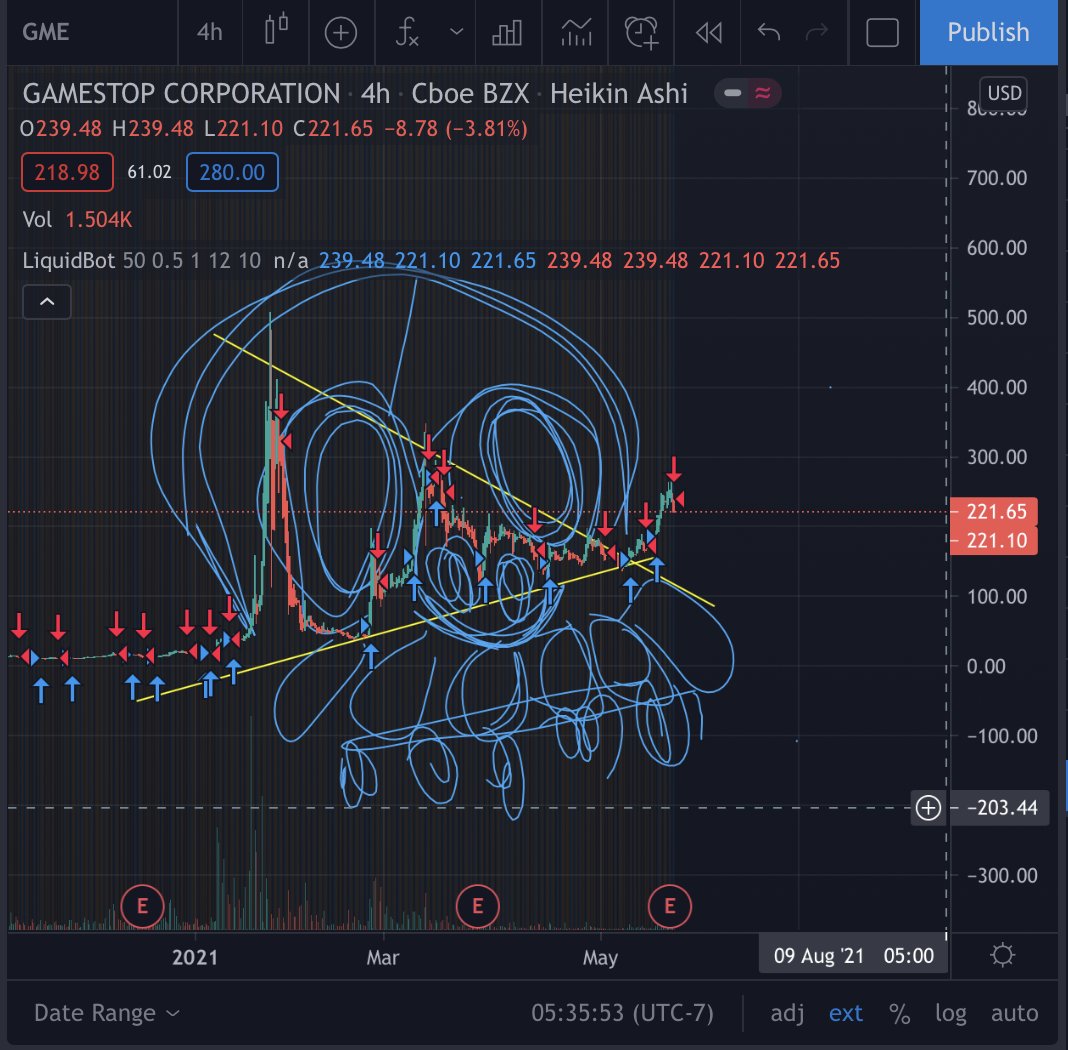Click the plus button at the -203.44 crosshair price
1068x1050 pixels.
928,808
